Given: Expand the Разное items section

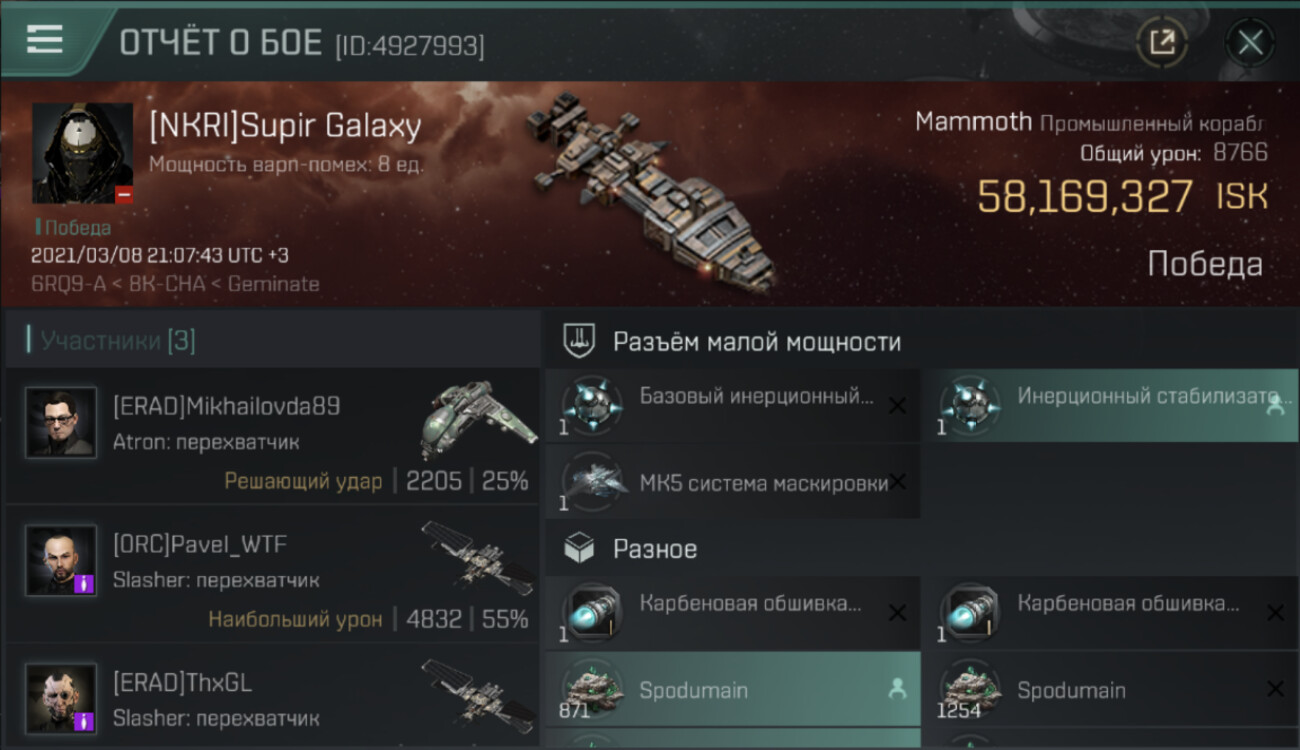Looking at the screenshot, I should pyautogui.click(x=920, y=548).
